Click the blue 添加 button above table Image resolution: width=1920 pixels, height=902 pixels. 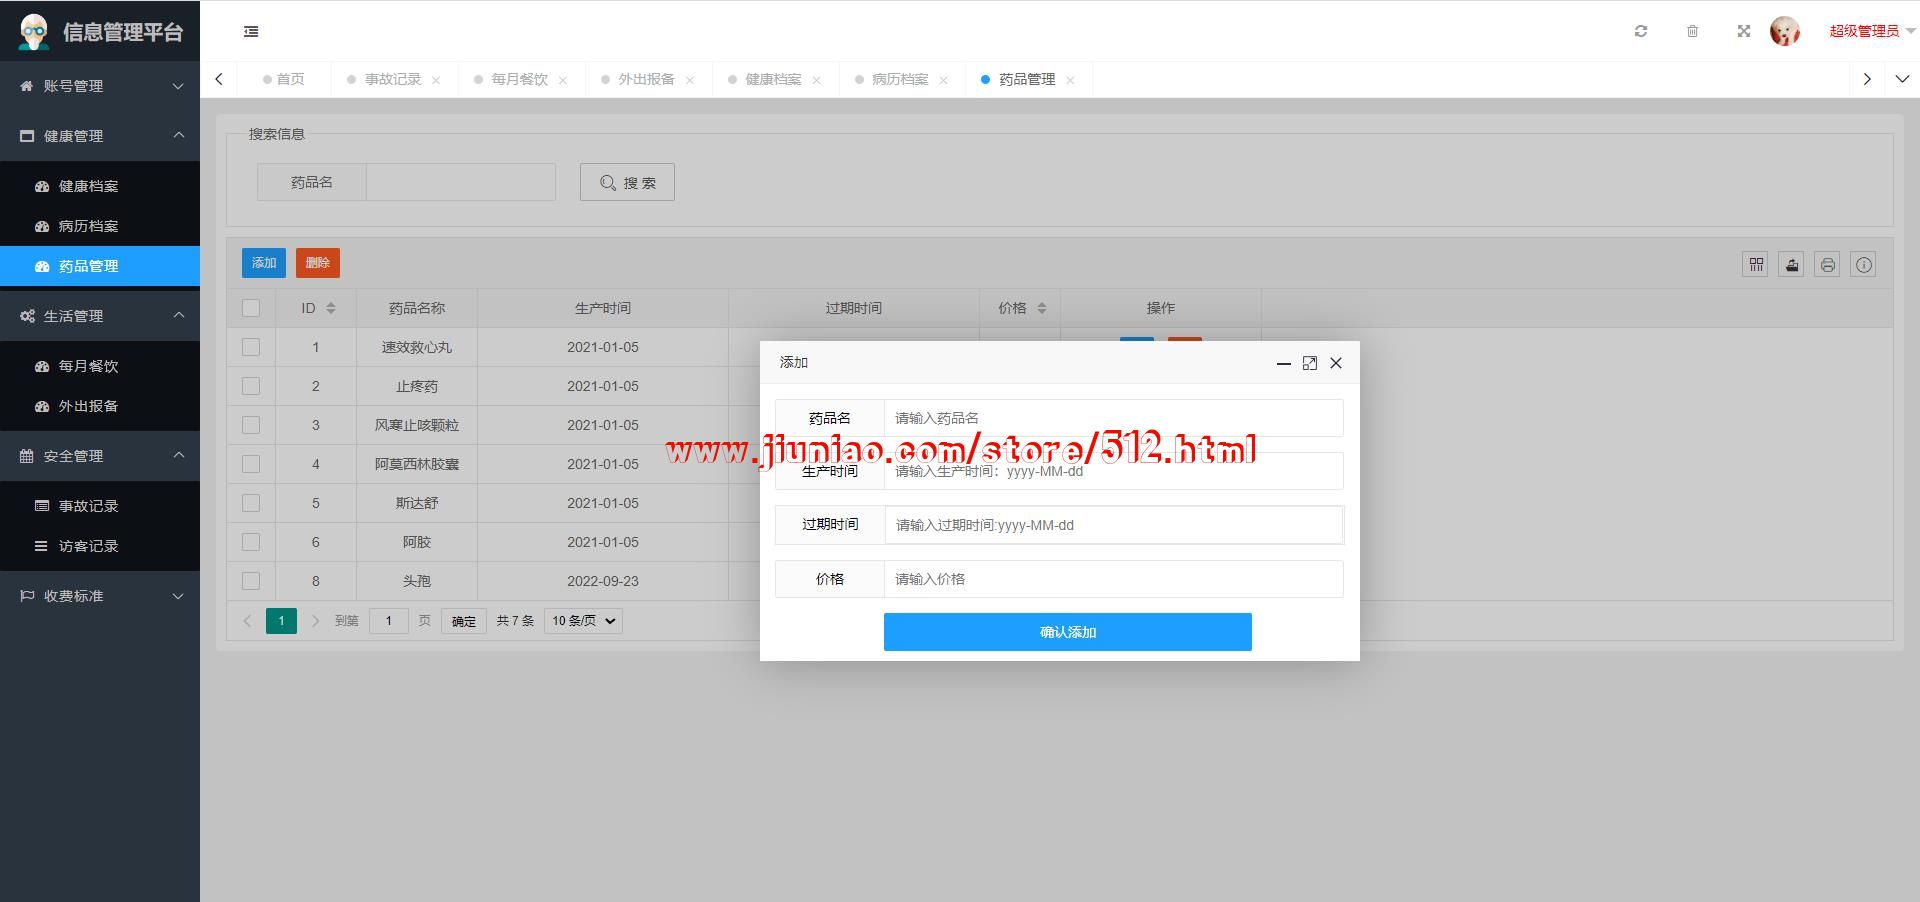[x=264, y=263]
